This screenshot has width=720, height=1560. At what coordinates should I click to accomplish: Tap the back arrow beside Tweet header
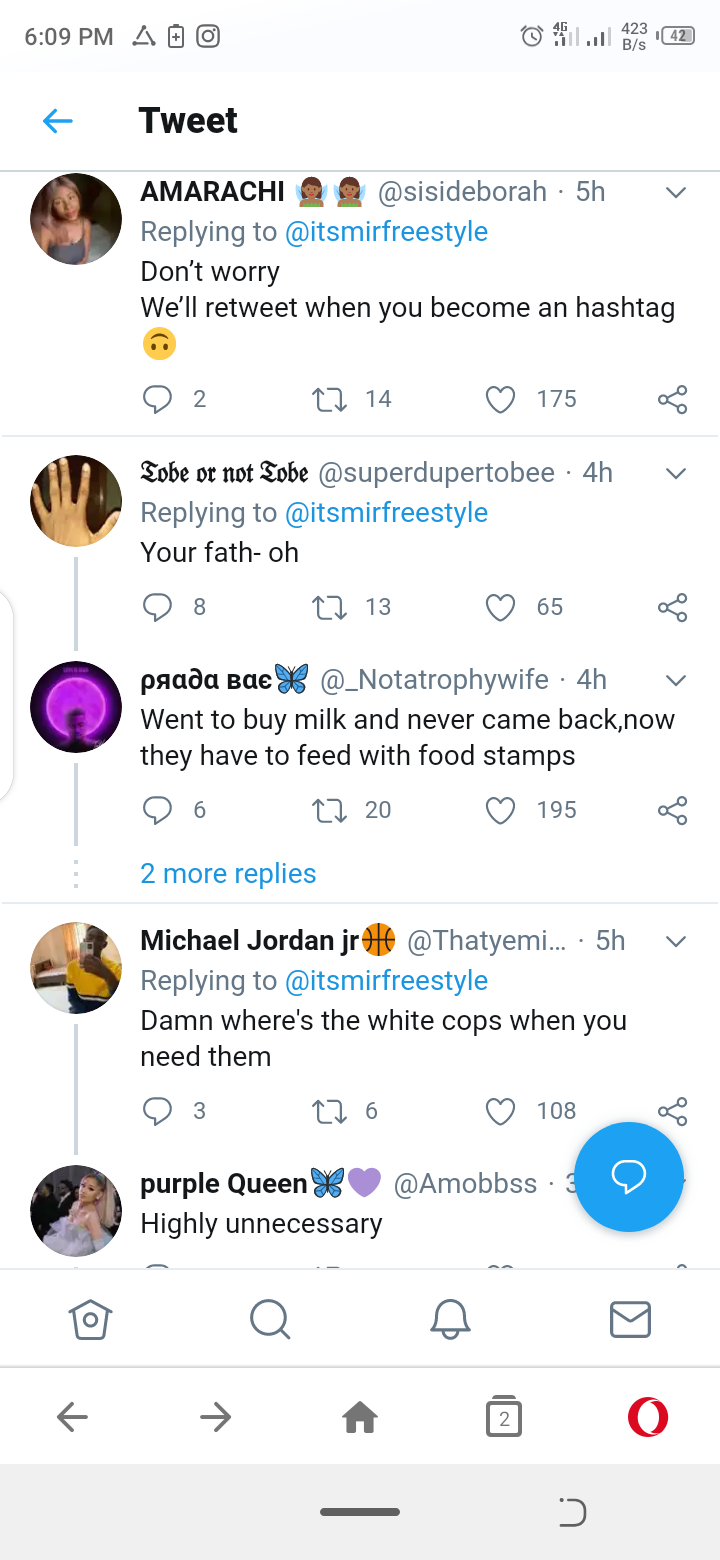[x=58, y=121]
